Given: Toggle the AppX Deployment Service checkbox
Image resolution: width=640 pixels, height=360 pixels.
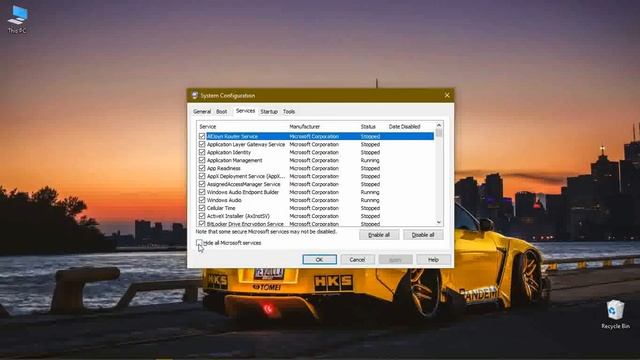Looking at the screenshot, I should click(202, 176).
